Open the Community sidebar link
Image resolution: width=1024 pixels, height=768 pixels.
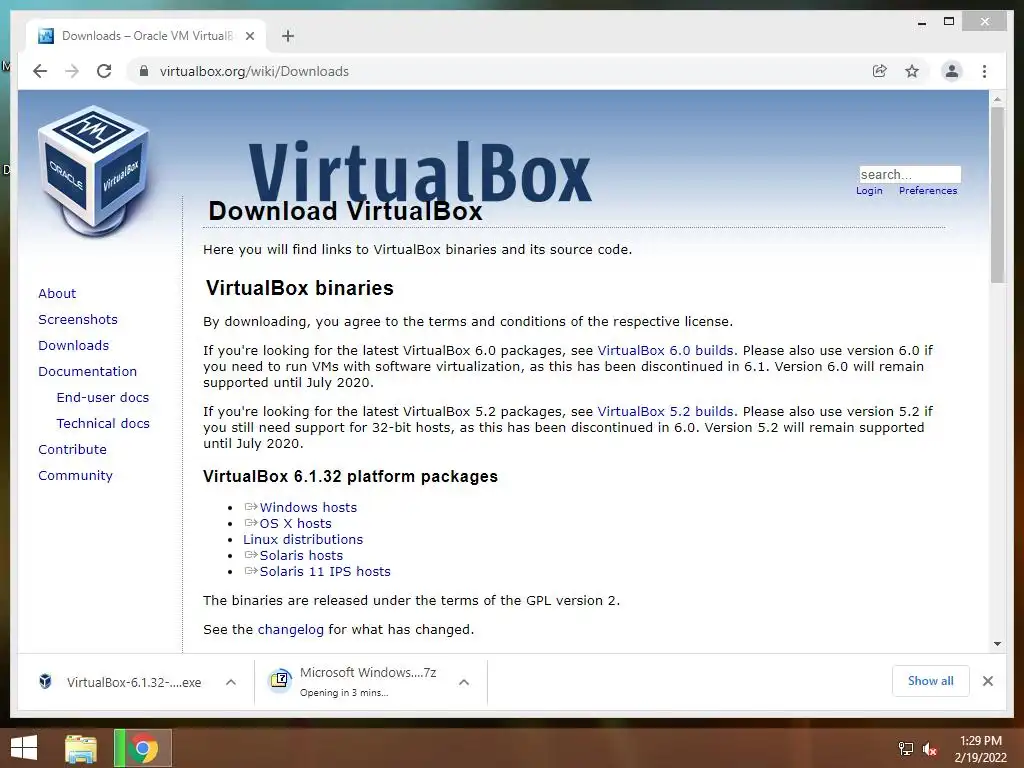75,475
